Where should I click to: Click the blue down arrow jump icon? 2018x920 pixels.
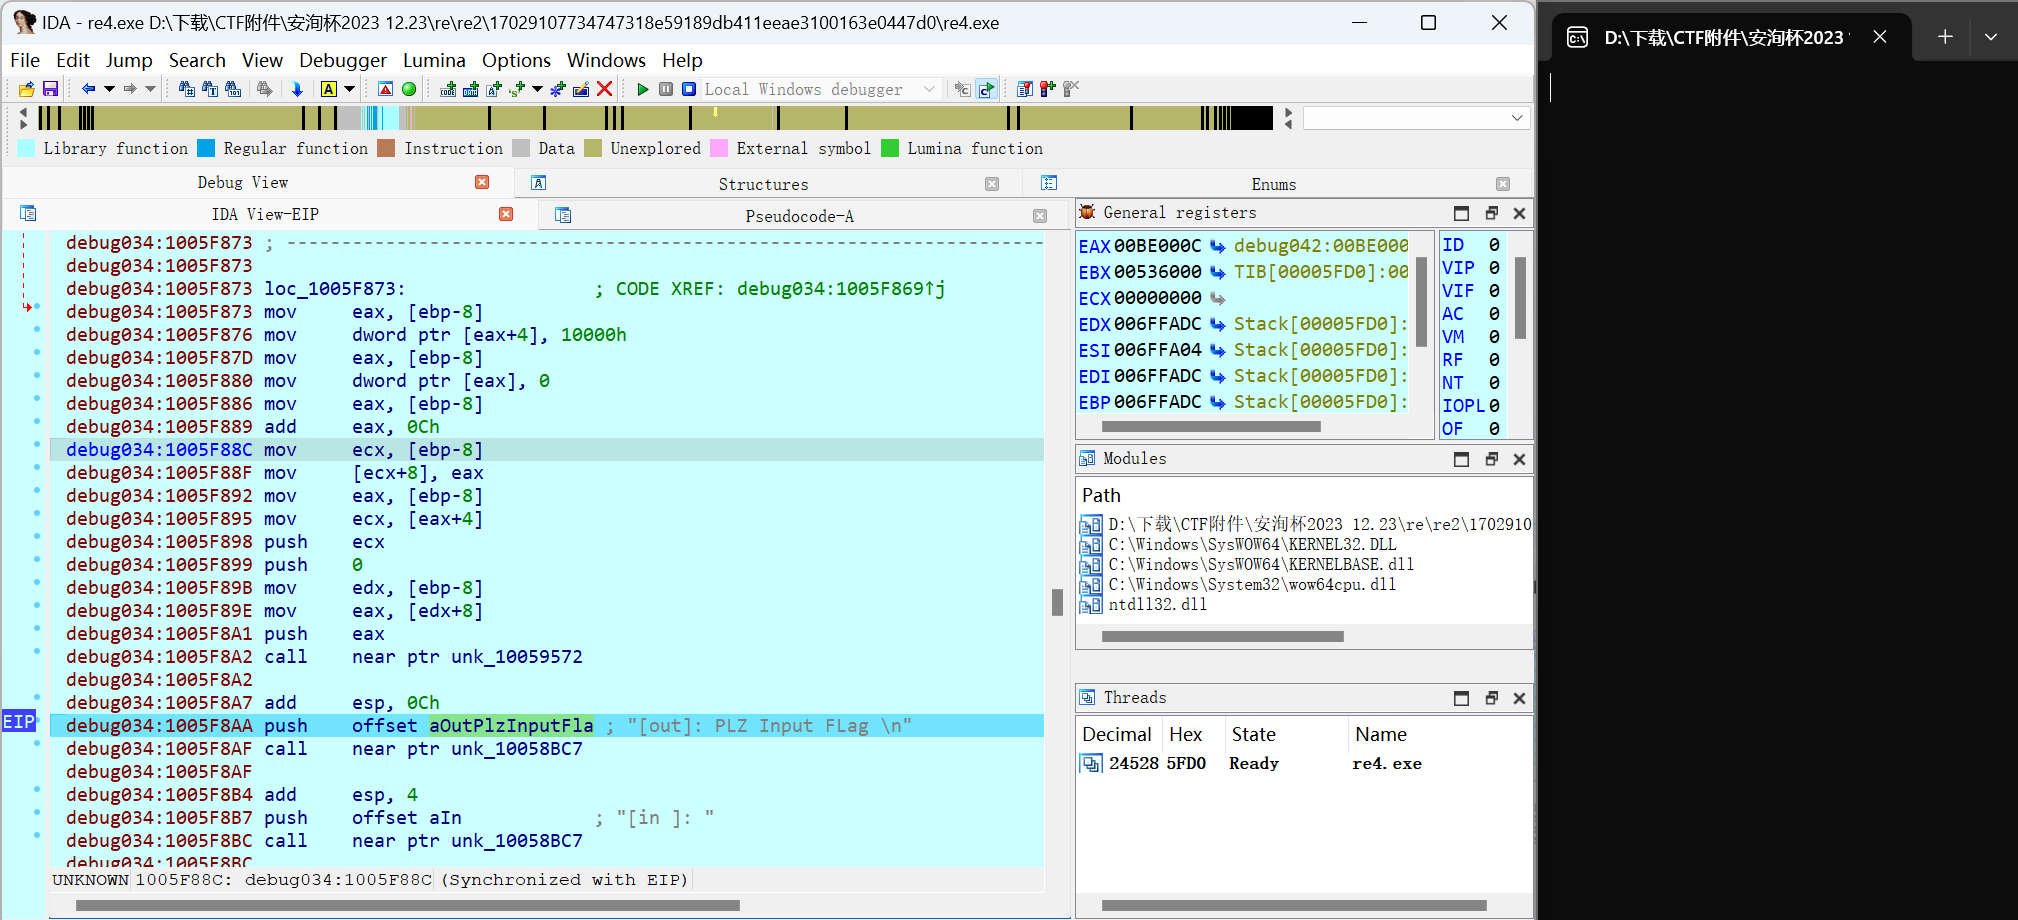[297, 89]
